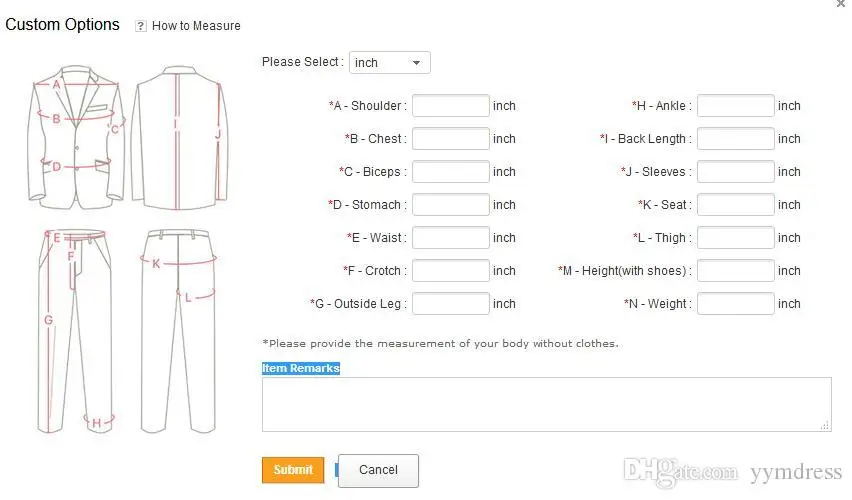Image resolution: width=852 pixels, height=500 pixels.
Task: Click the Waist input field
Action: point(450,238)
